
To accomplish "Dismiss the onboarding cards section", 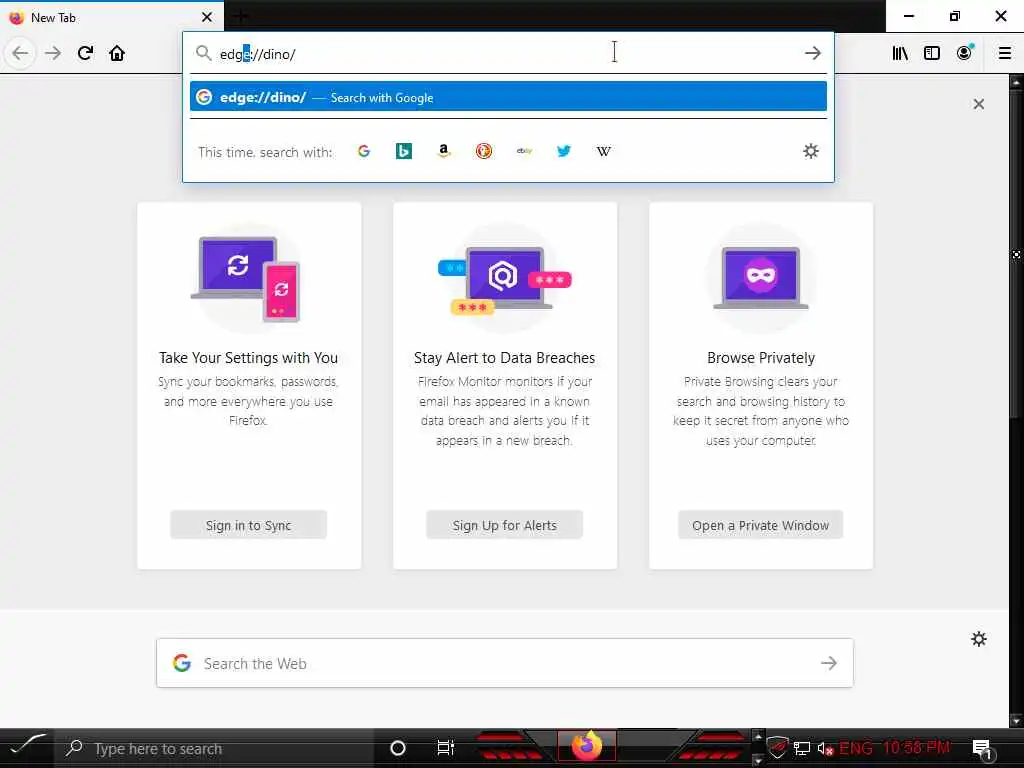I will [x=978, y=104].
